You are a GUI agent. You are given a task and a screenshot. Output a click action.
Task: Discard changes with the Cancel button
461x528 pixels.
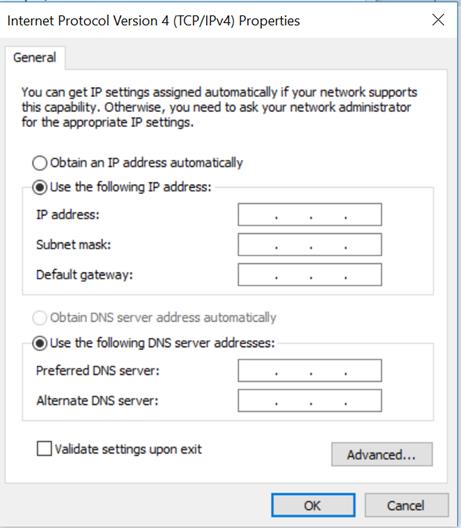(406, 505)
